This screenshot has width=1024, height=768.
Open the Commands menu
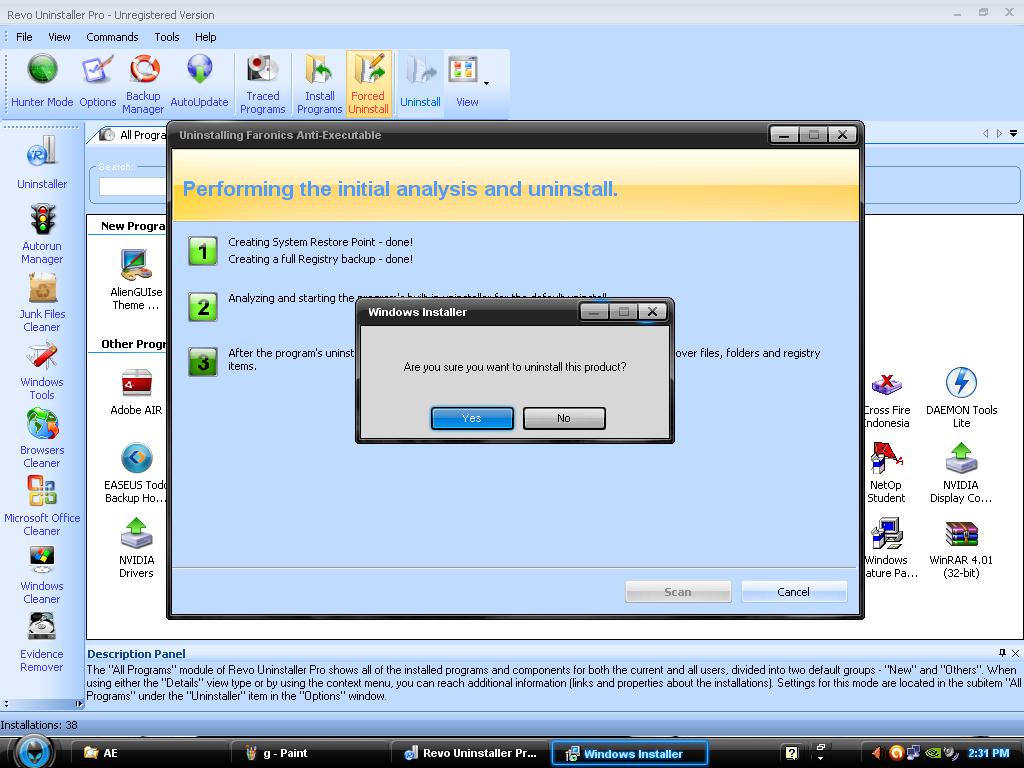point(112,37)
